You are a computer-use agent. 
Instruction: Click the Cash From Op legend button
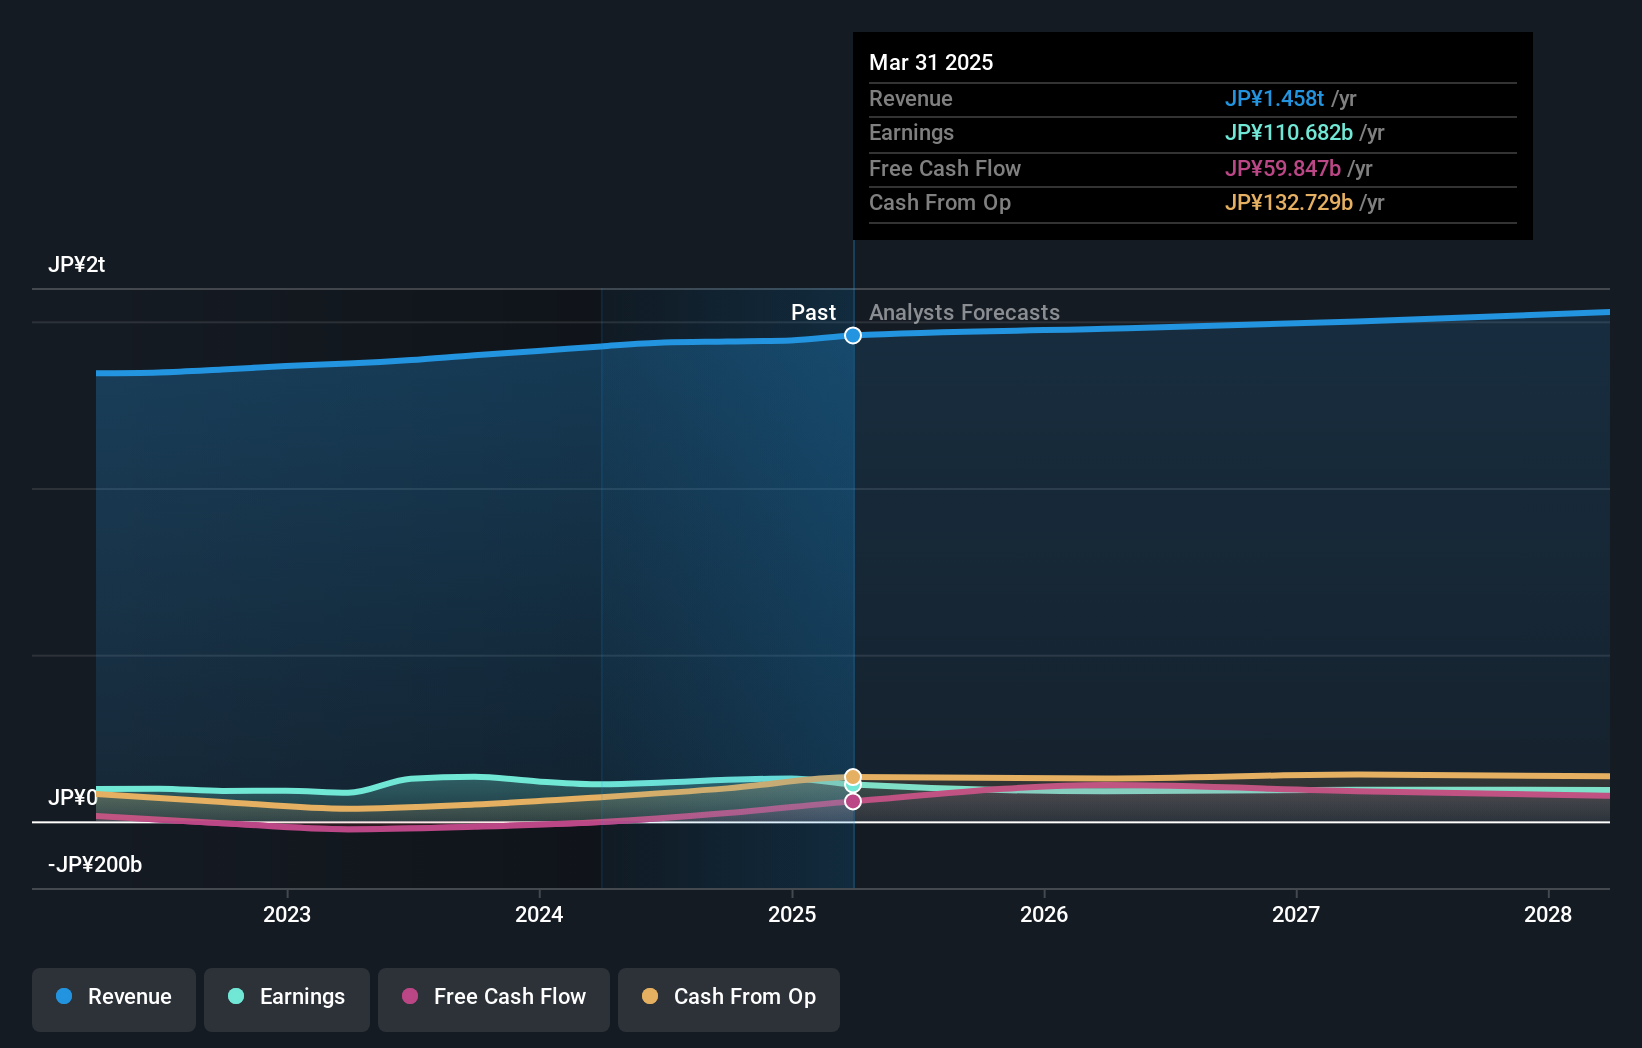pyautogui.click(x=728, y=999)
